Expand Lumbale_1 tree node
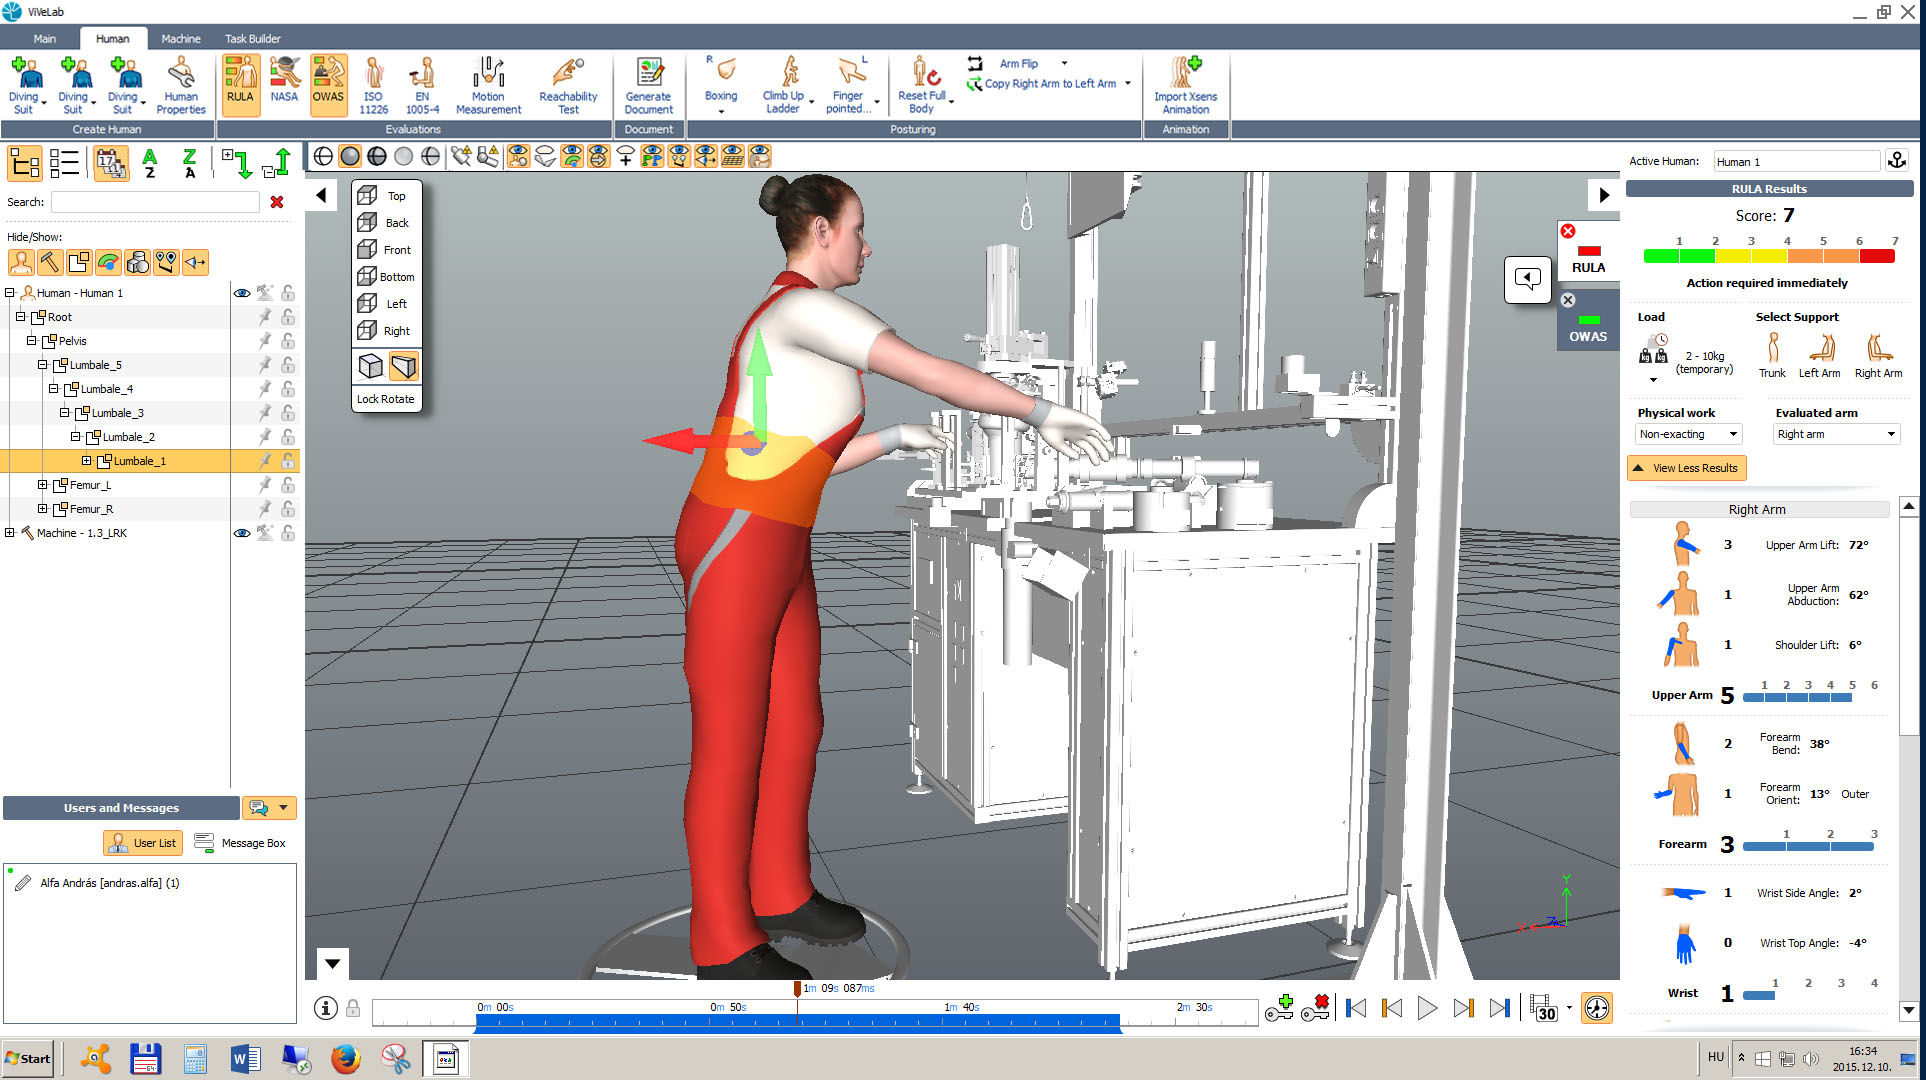Image resolution: width=1926 pixels, height=1080 pixels. tap(87, 461)
